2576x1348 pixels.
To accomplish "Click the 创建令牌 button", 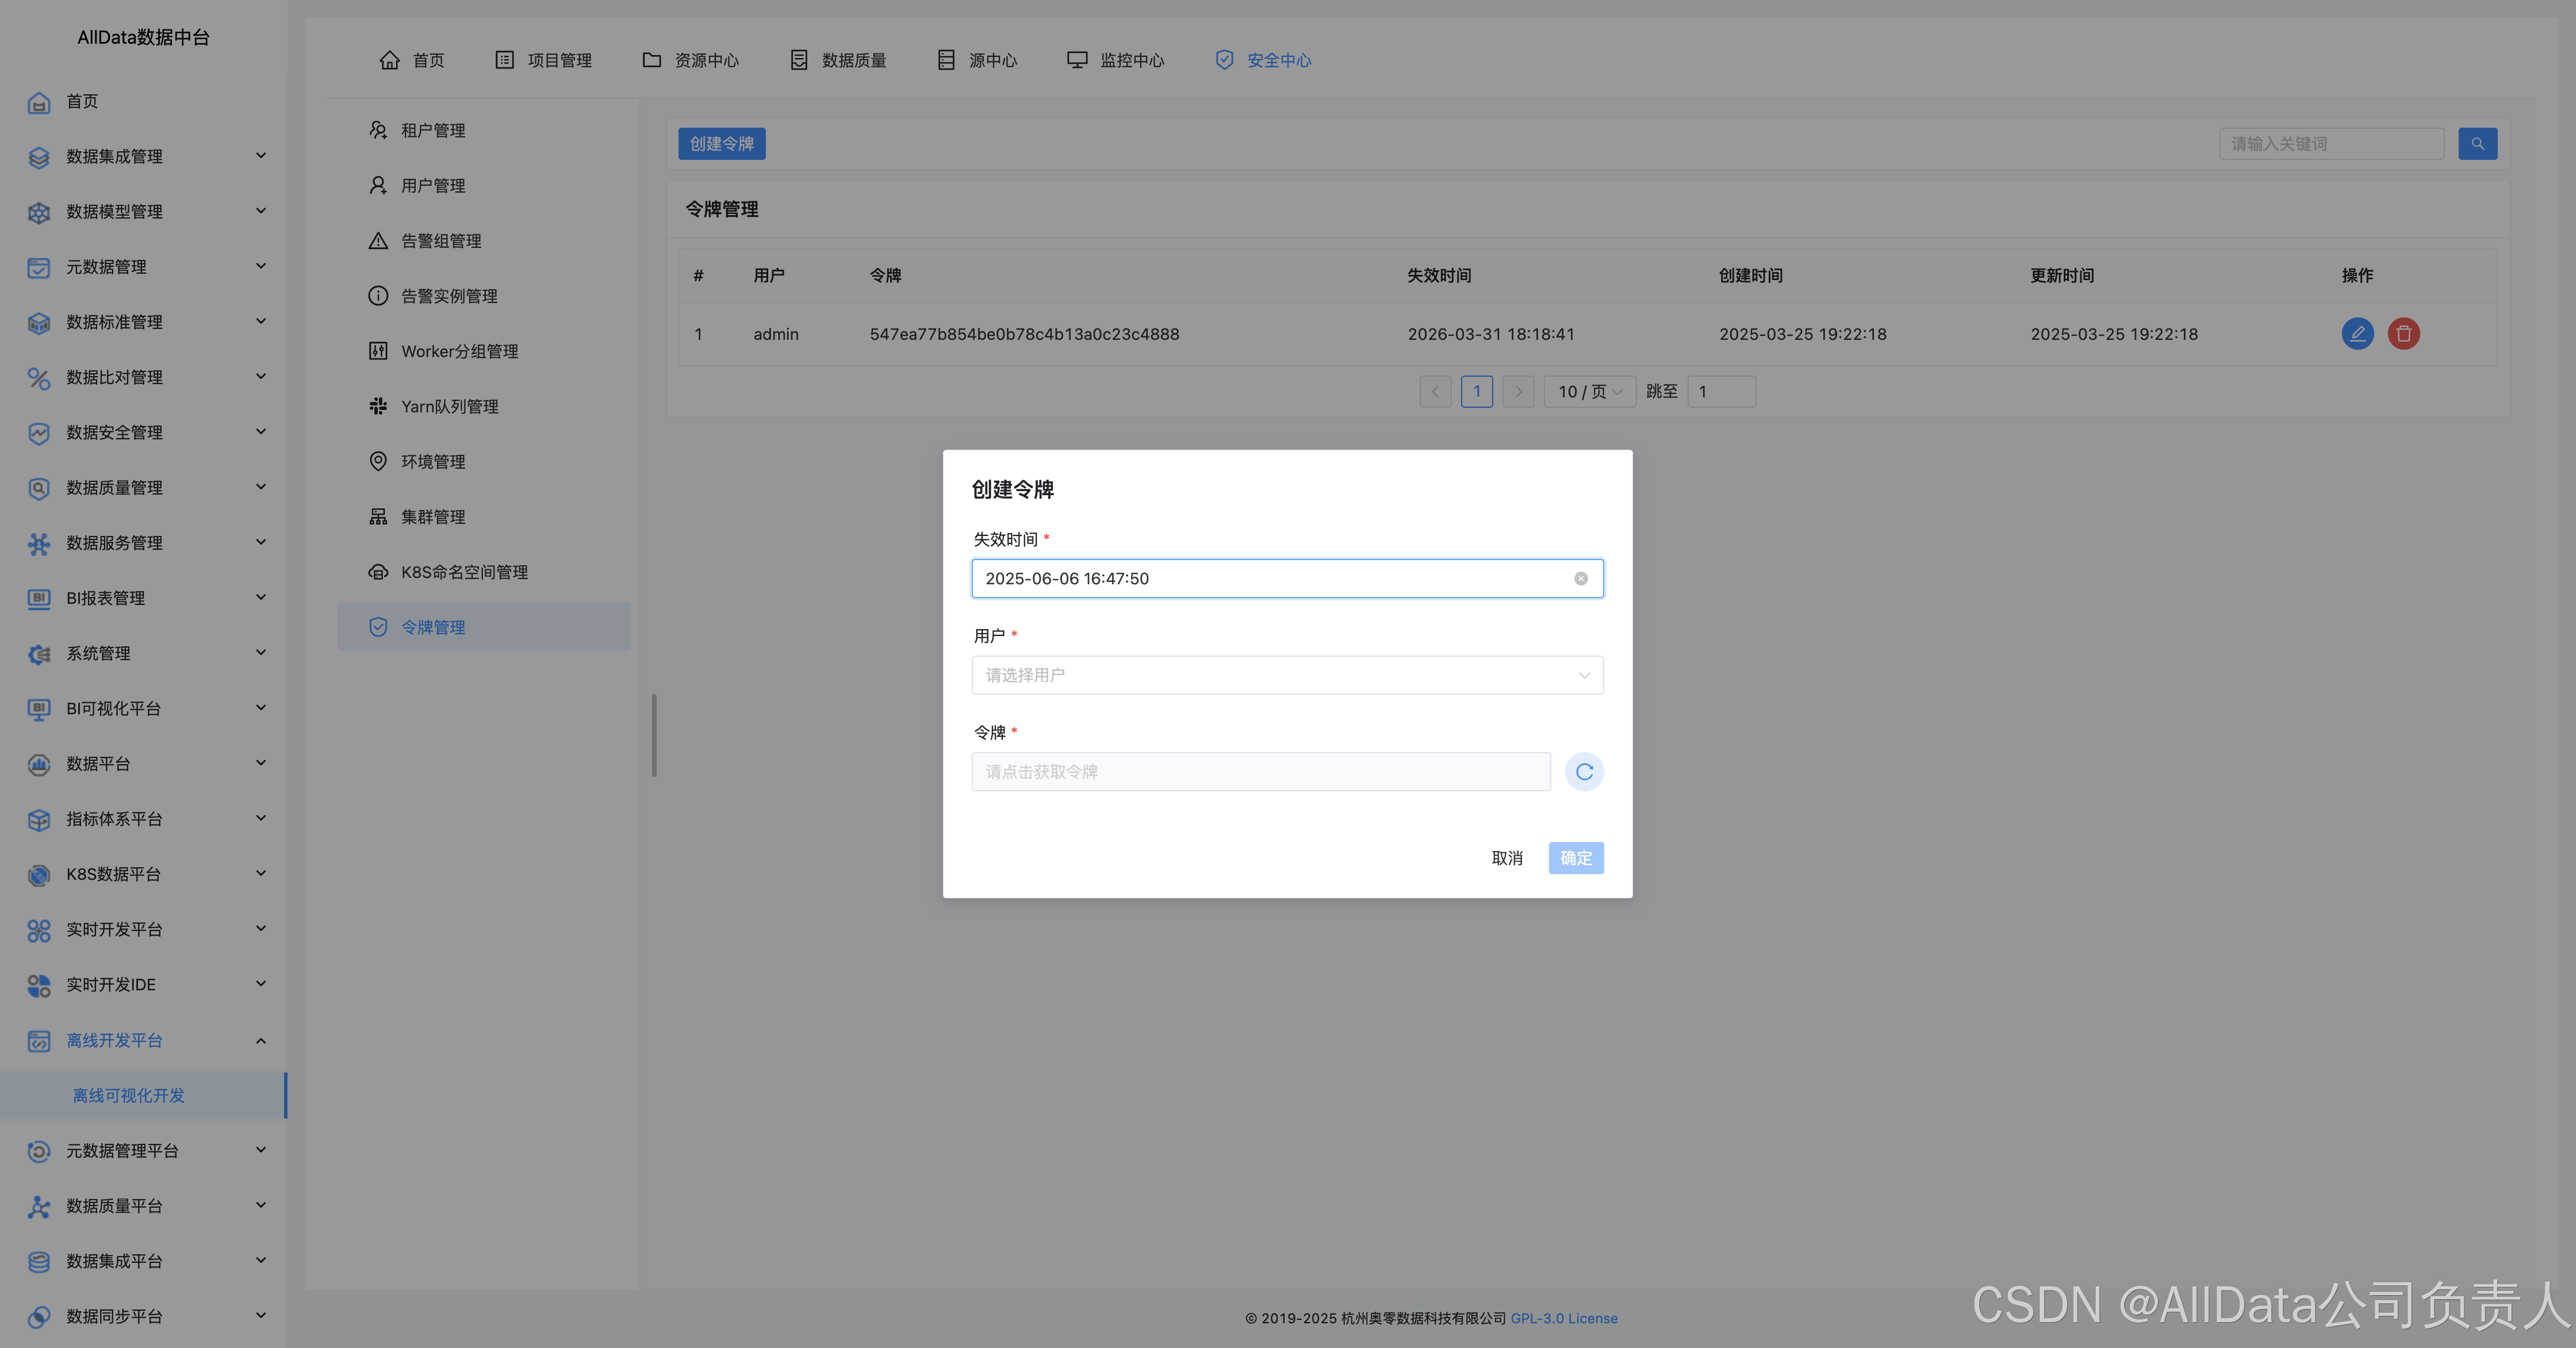I will [722, 144].
